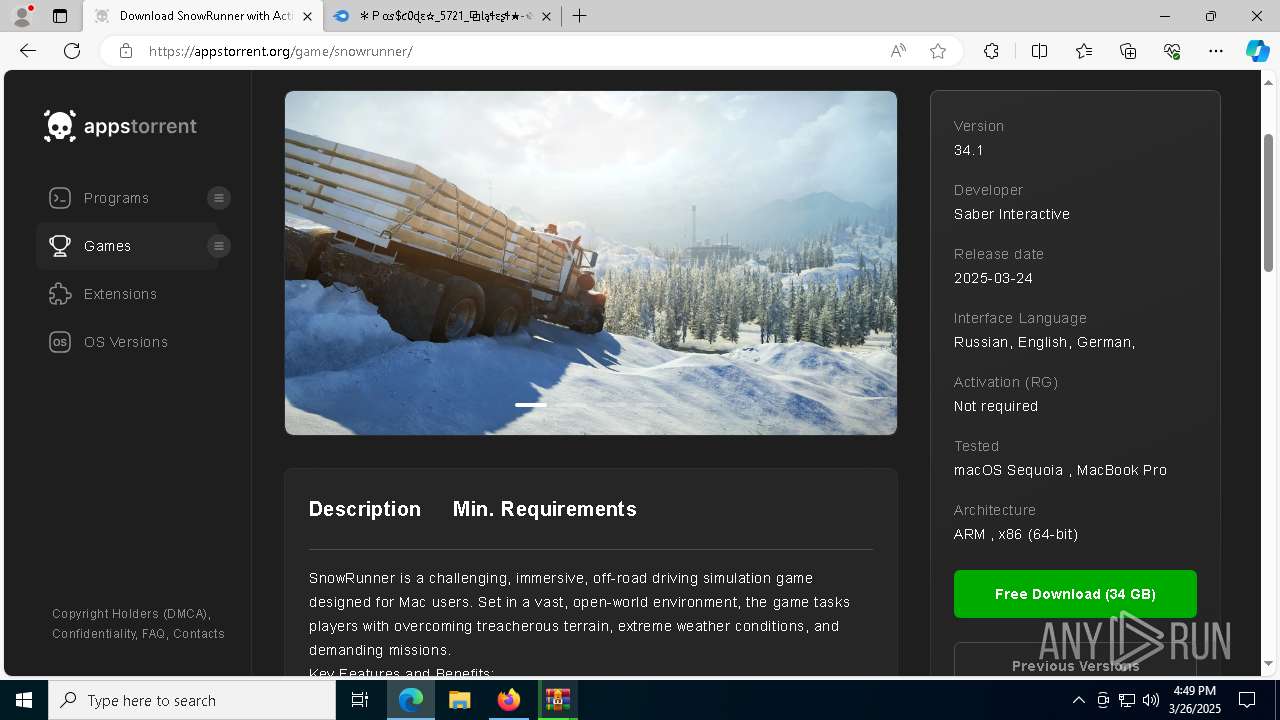Add this page to favorites
1280x720 pixels.
click(x=938, y=51)
